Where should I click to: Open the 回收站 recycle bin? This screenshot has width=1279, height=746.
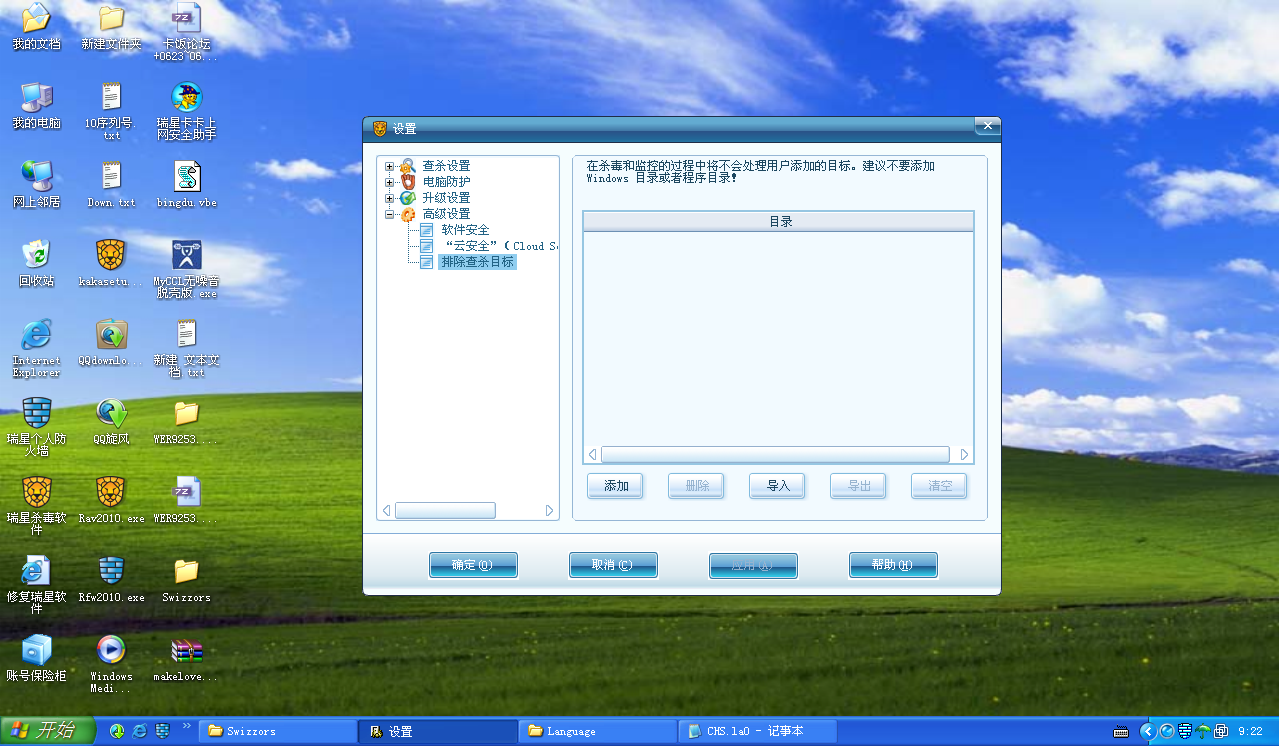[36, 263]
